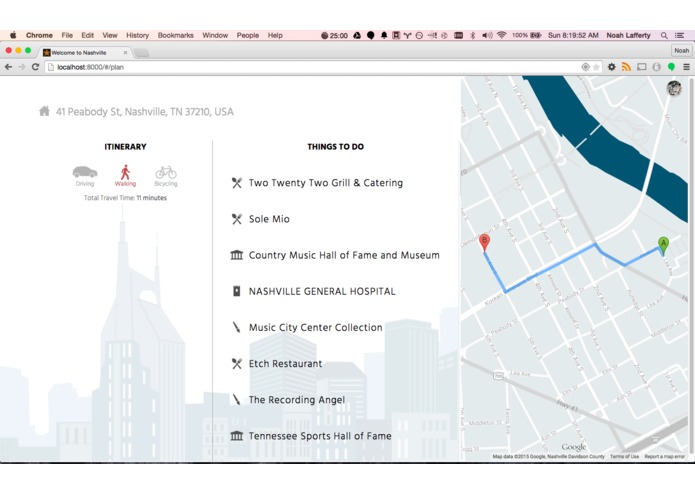Reload the page with refresh icon
The image size is (695, 494).
35,67
